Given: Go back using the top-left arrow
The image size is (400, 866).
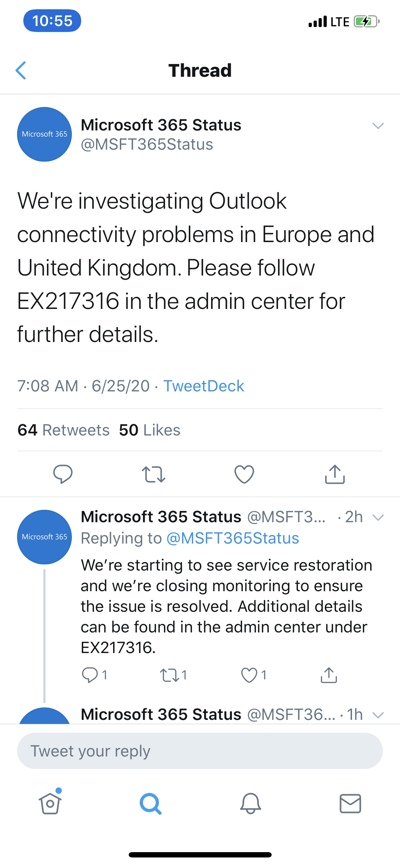Looking at the screenshot, I should (x=21, y=71).
